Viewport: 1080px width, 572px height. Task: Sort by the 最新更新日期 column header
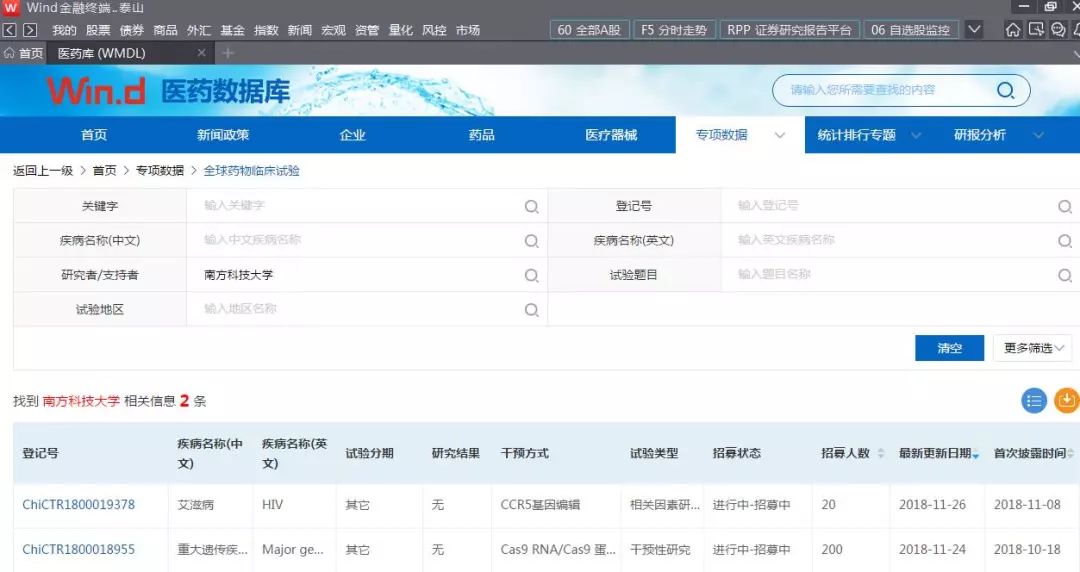click(935, 453)
